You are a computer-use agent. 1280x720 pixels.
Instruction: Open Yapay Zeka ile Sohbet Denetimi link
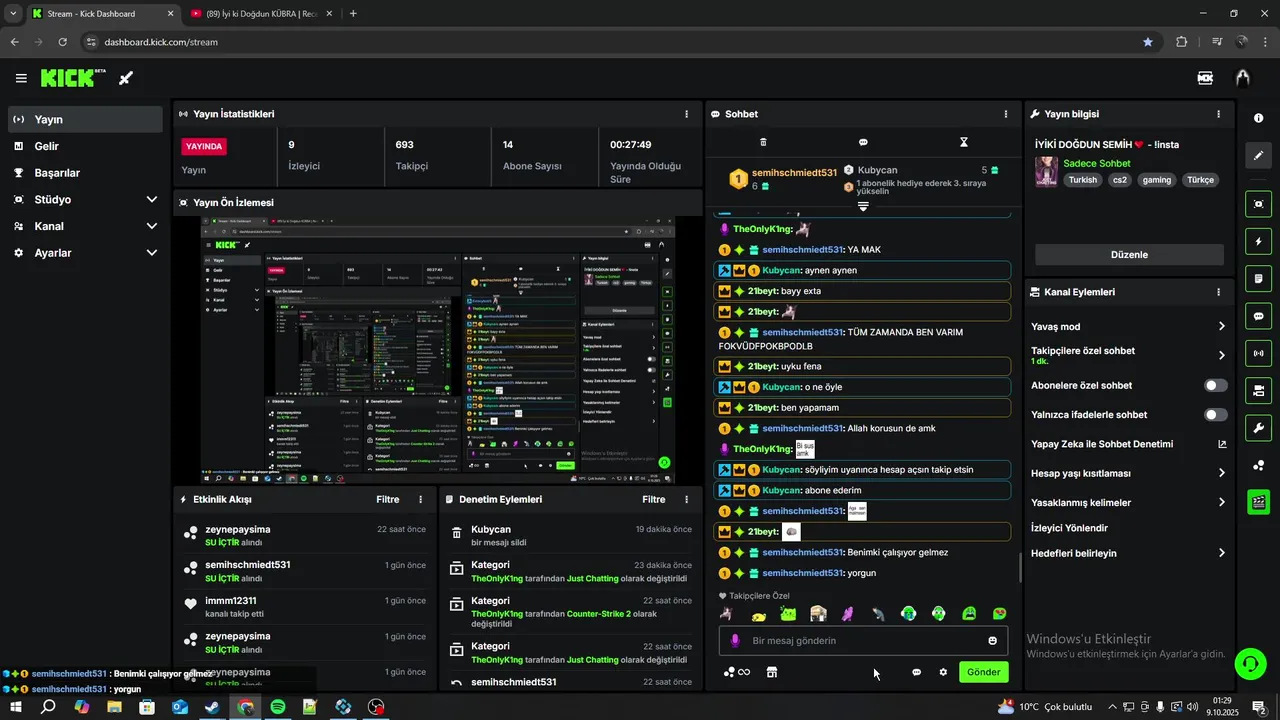[1128, 444]
